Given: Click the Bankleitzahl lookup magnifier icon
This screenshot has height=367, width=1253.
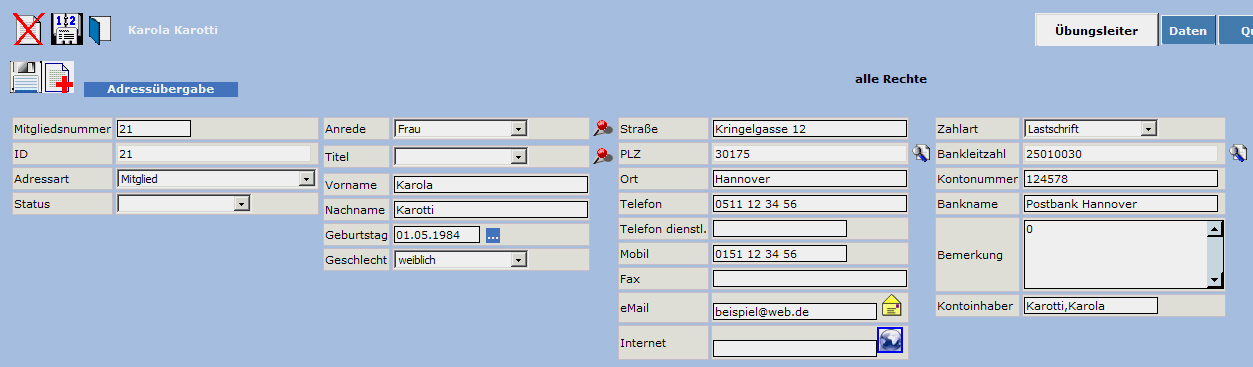Looking at the screenshot, I should point(1239,153).
